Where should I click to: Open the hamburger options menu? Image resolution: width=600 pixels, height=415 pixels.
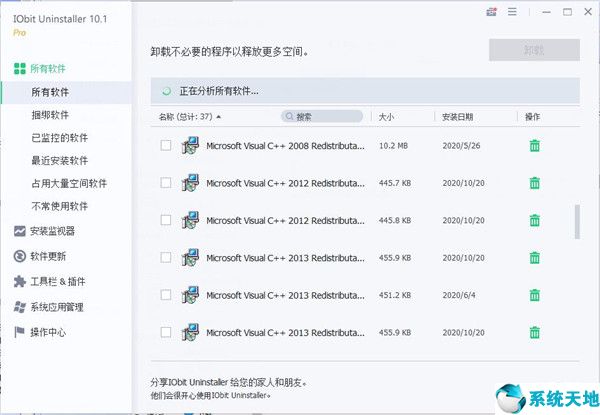point(512,12)
